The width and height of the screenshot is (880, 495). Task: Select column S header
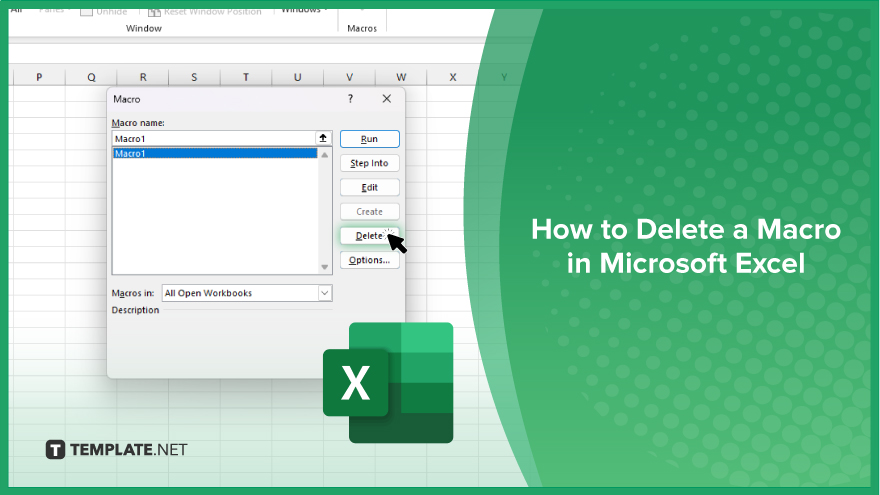(x=194, y=77)
